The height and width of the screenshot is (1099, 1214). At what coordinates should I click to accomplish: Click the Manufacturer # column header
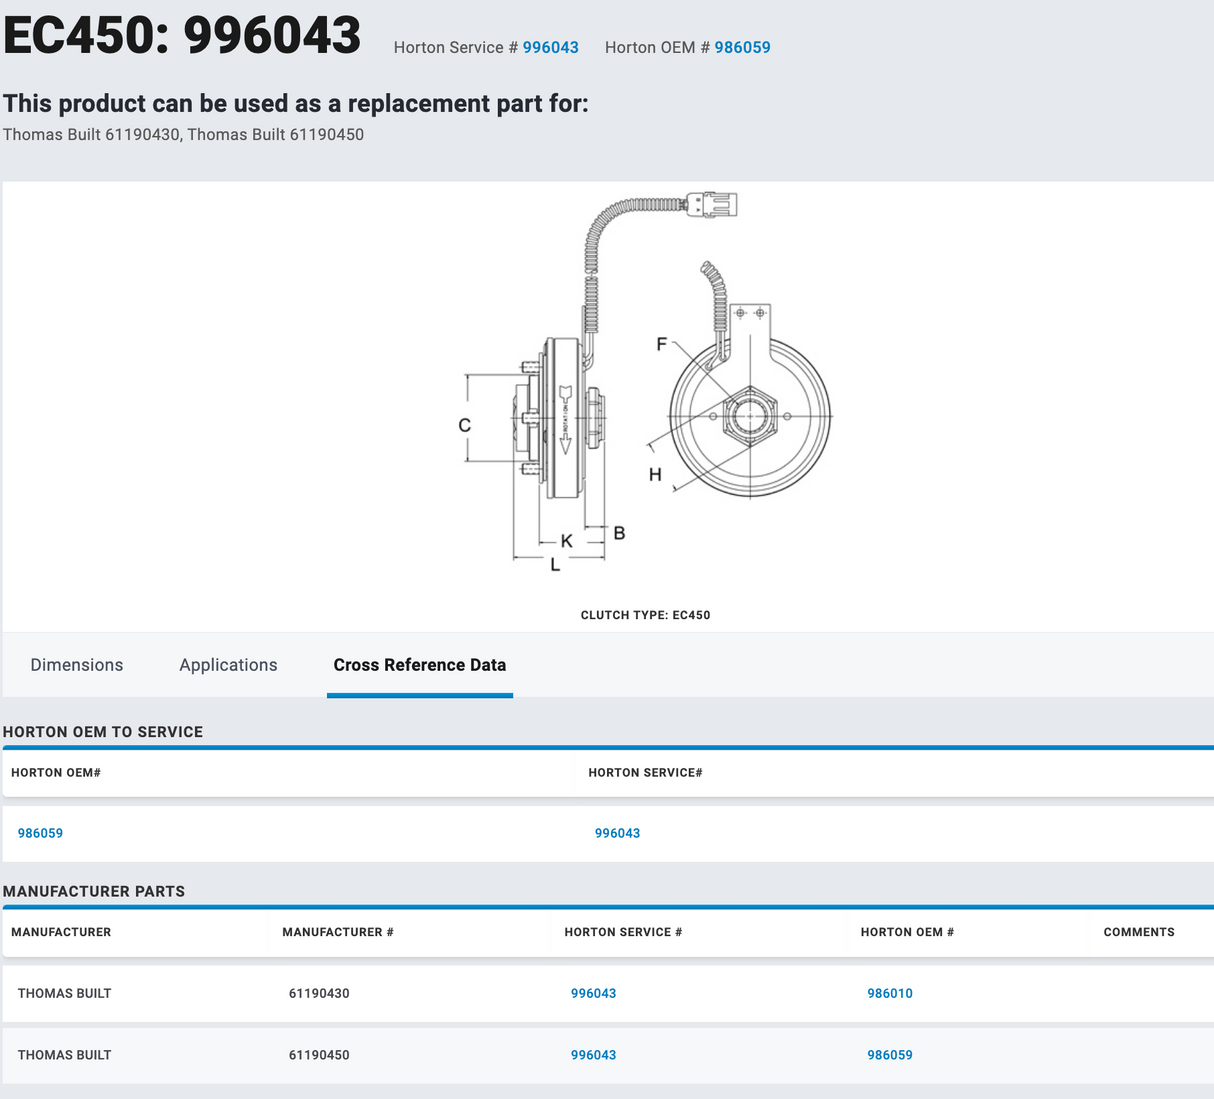click(337, 932)
